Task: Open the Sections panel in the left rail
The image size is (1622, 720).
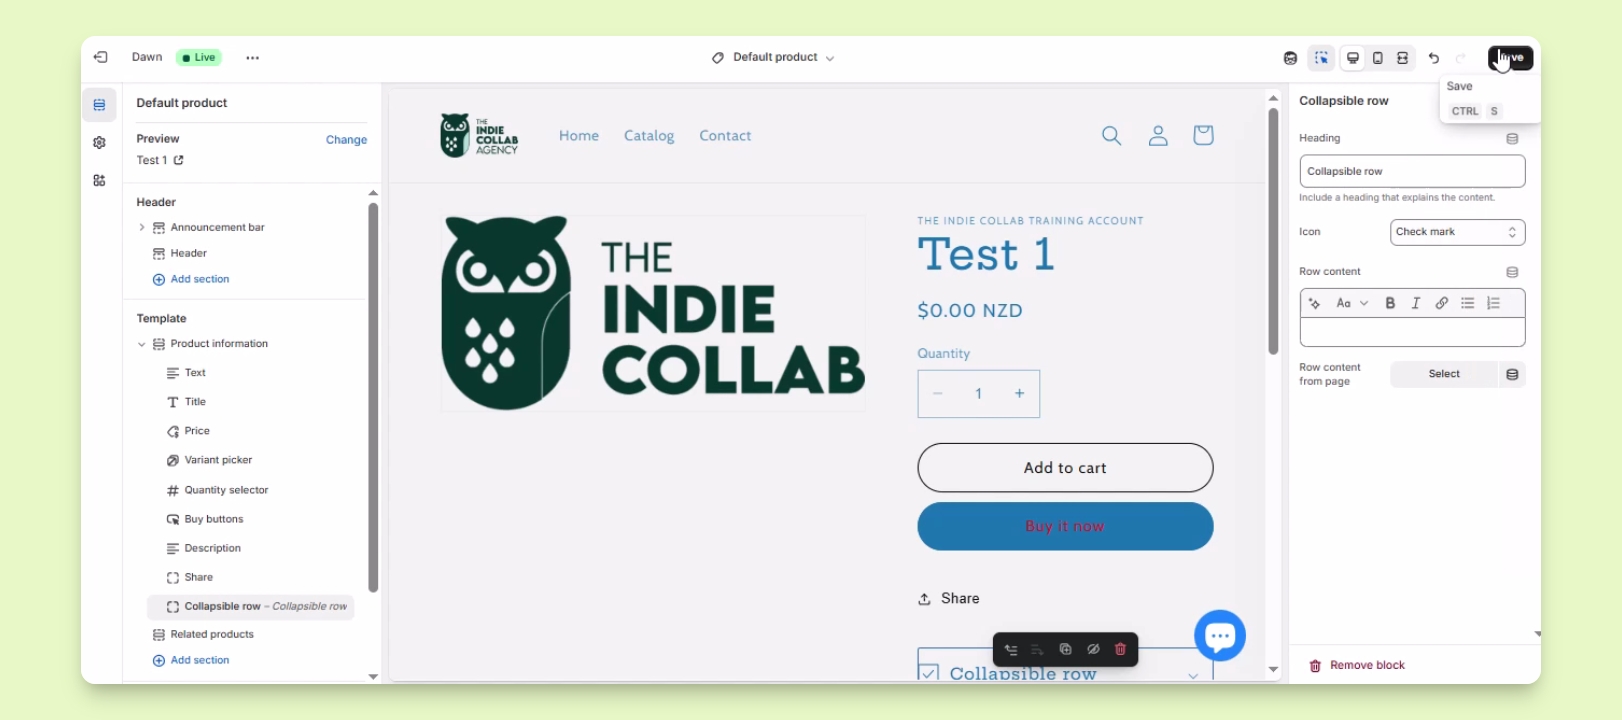Action: pyautogui.click(x=99, y=105)
